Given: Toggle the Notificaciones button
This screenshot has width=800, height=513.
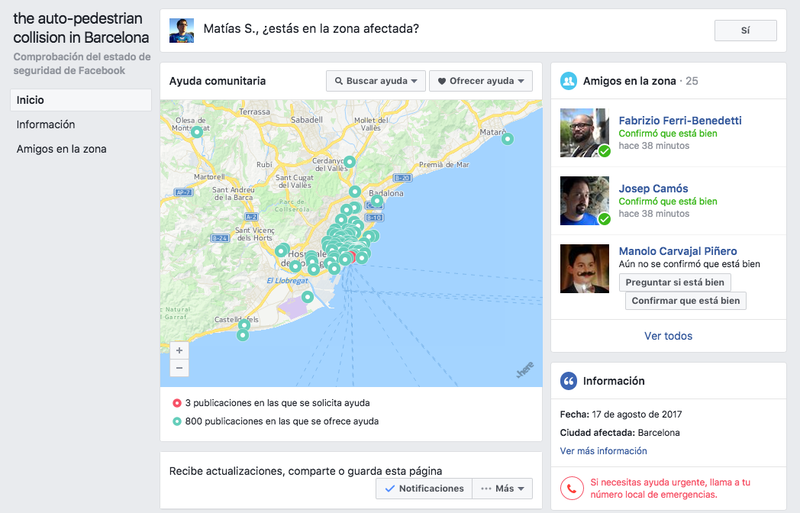Looking at the screenshot, I should pyautogui.click(x=424, y=488).
